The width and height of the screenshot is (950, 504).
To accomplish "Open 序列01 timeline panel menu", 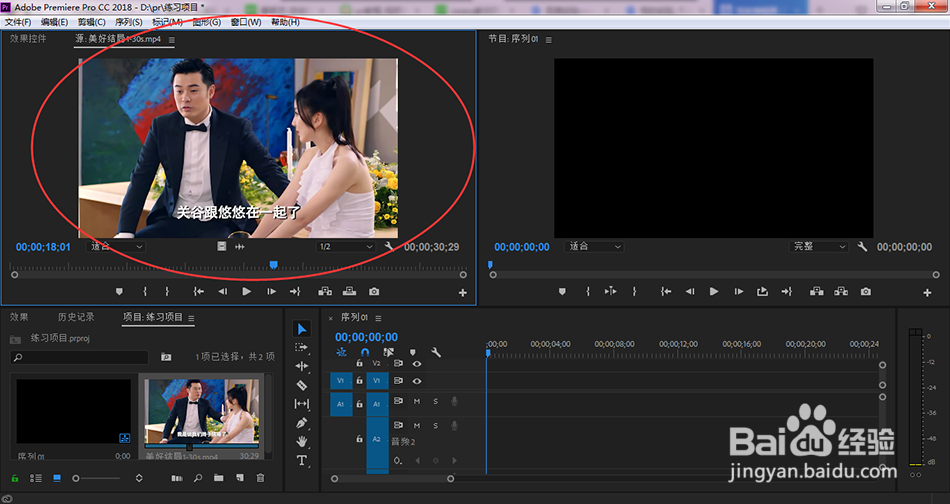I will click(378, 318).
